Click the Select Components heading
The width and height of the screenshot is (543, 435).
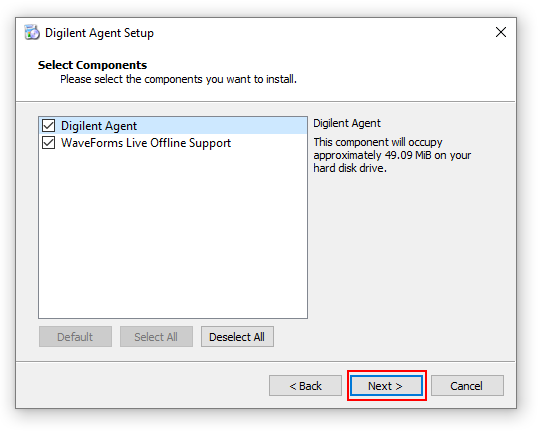click(x=92, y=65)
